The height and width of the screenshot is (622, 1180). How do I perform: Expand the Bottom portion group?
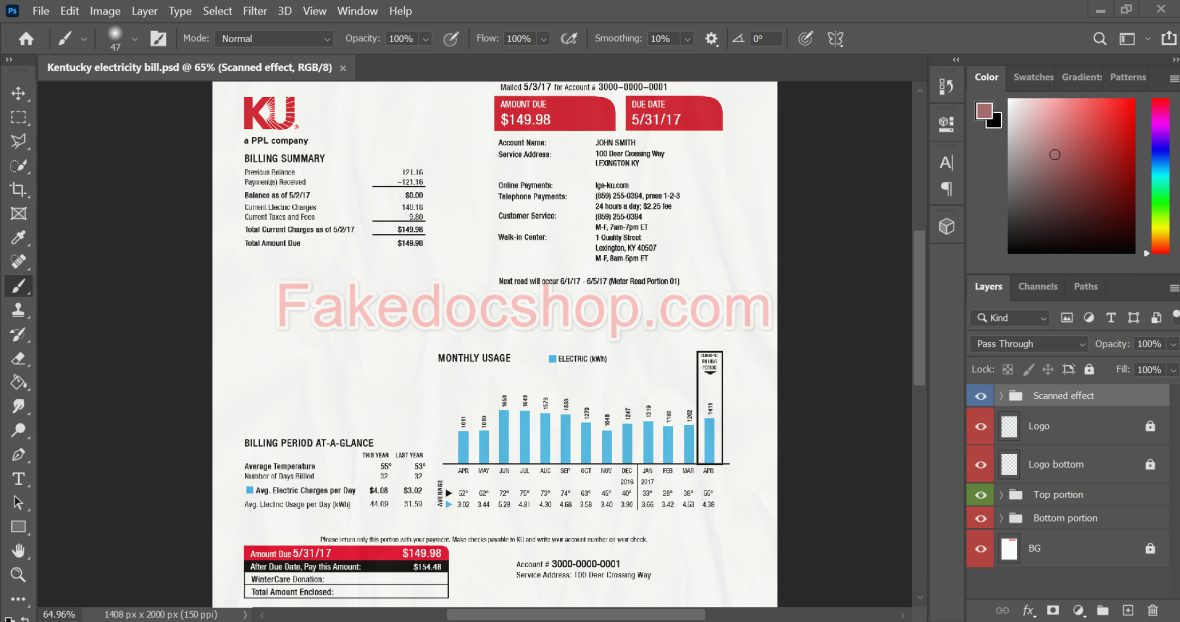[1001, 518]
